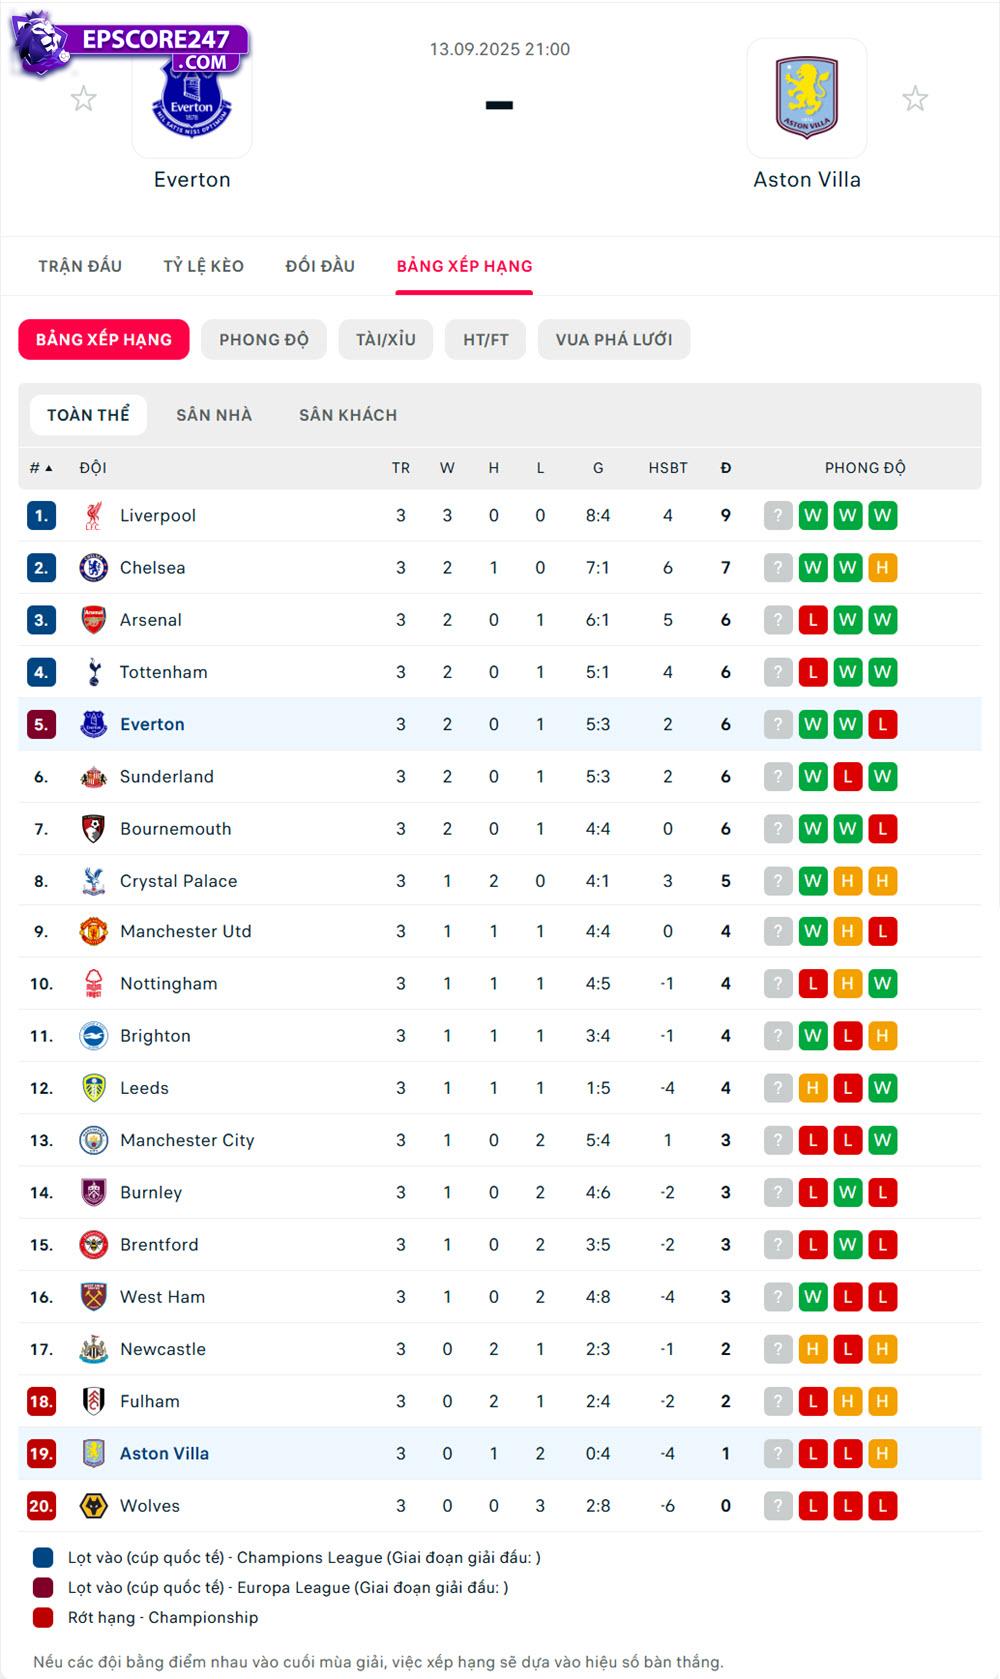This screenshot has width=1000, height=1679.
Task: Click the Liverpool club crest icon
Action: [93, 516]
